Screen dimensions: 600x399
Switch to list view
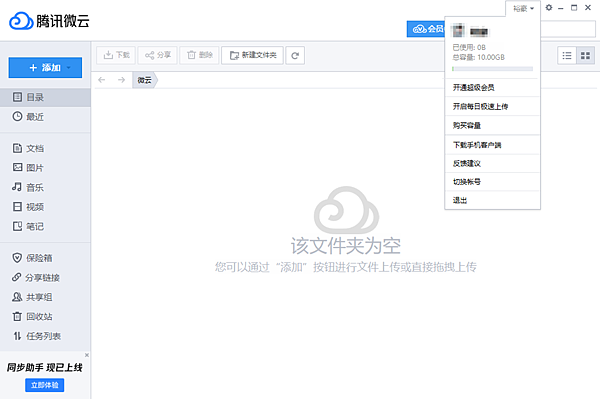pos(567,56)
